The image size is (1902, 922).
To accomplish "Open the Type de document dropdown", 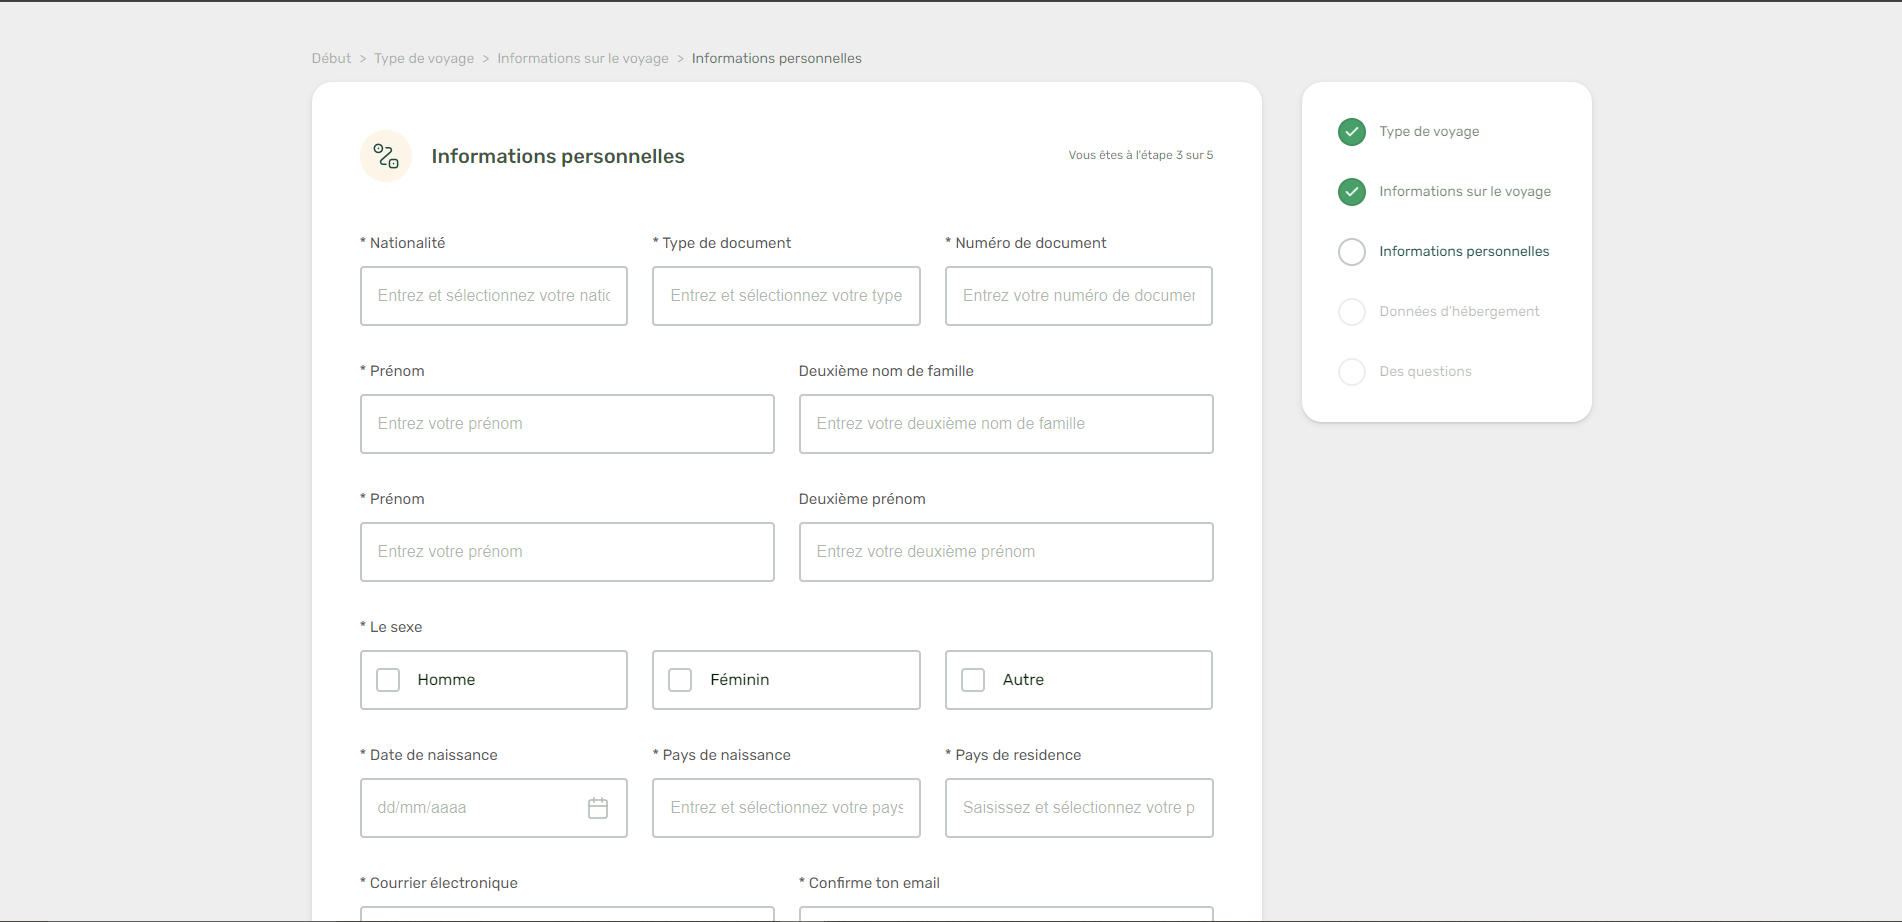I will point(786,296).
